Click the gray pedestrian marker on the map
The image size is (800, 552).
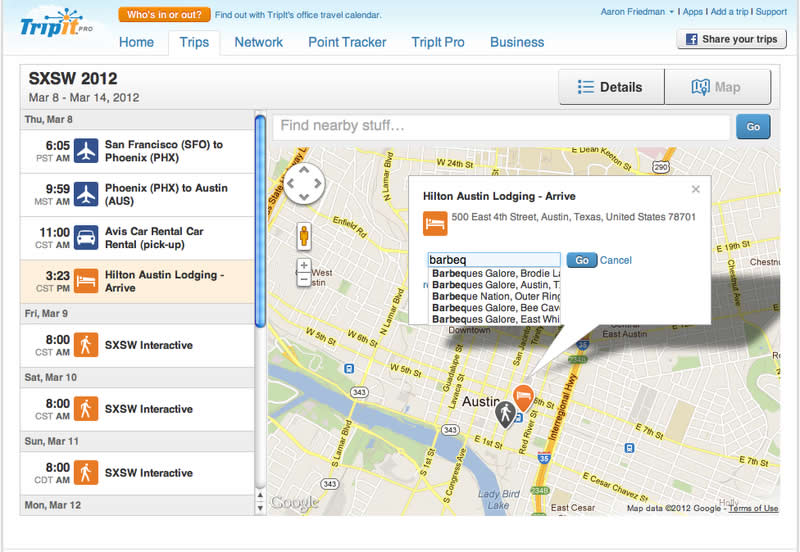505,414
